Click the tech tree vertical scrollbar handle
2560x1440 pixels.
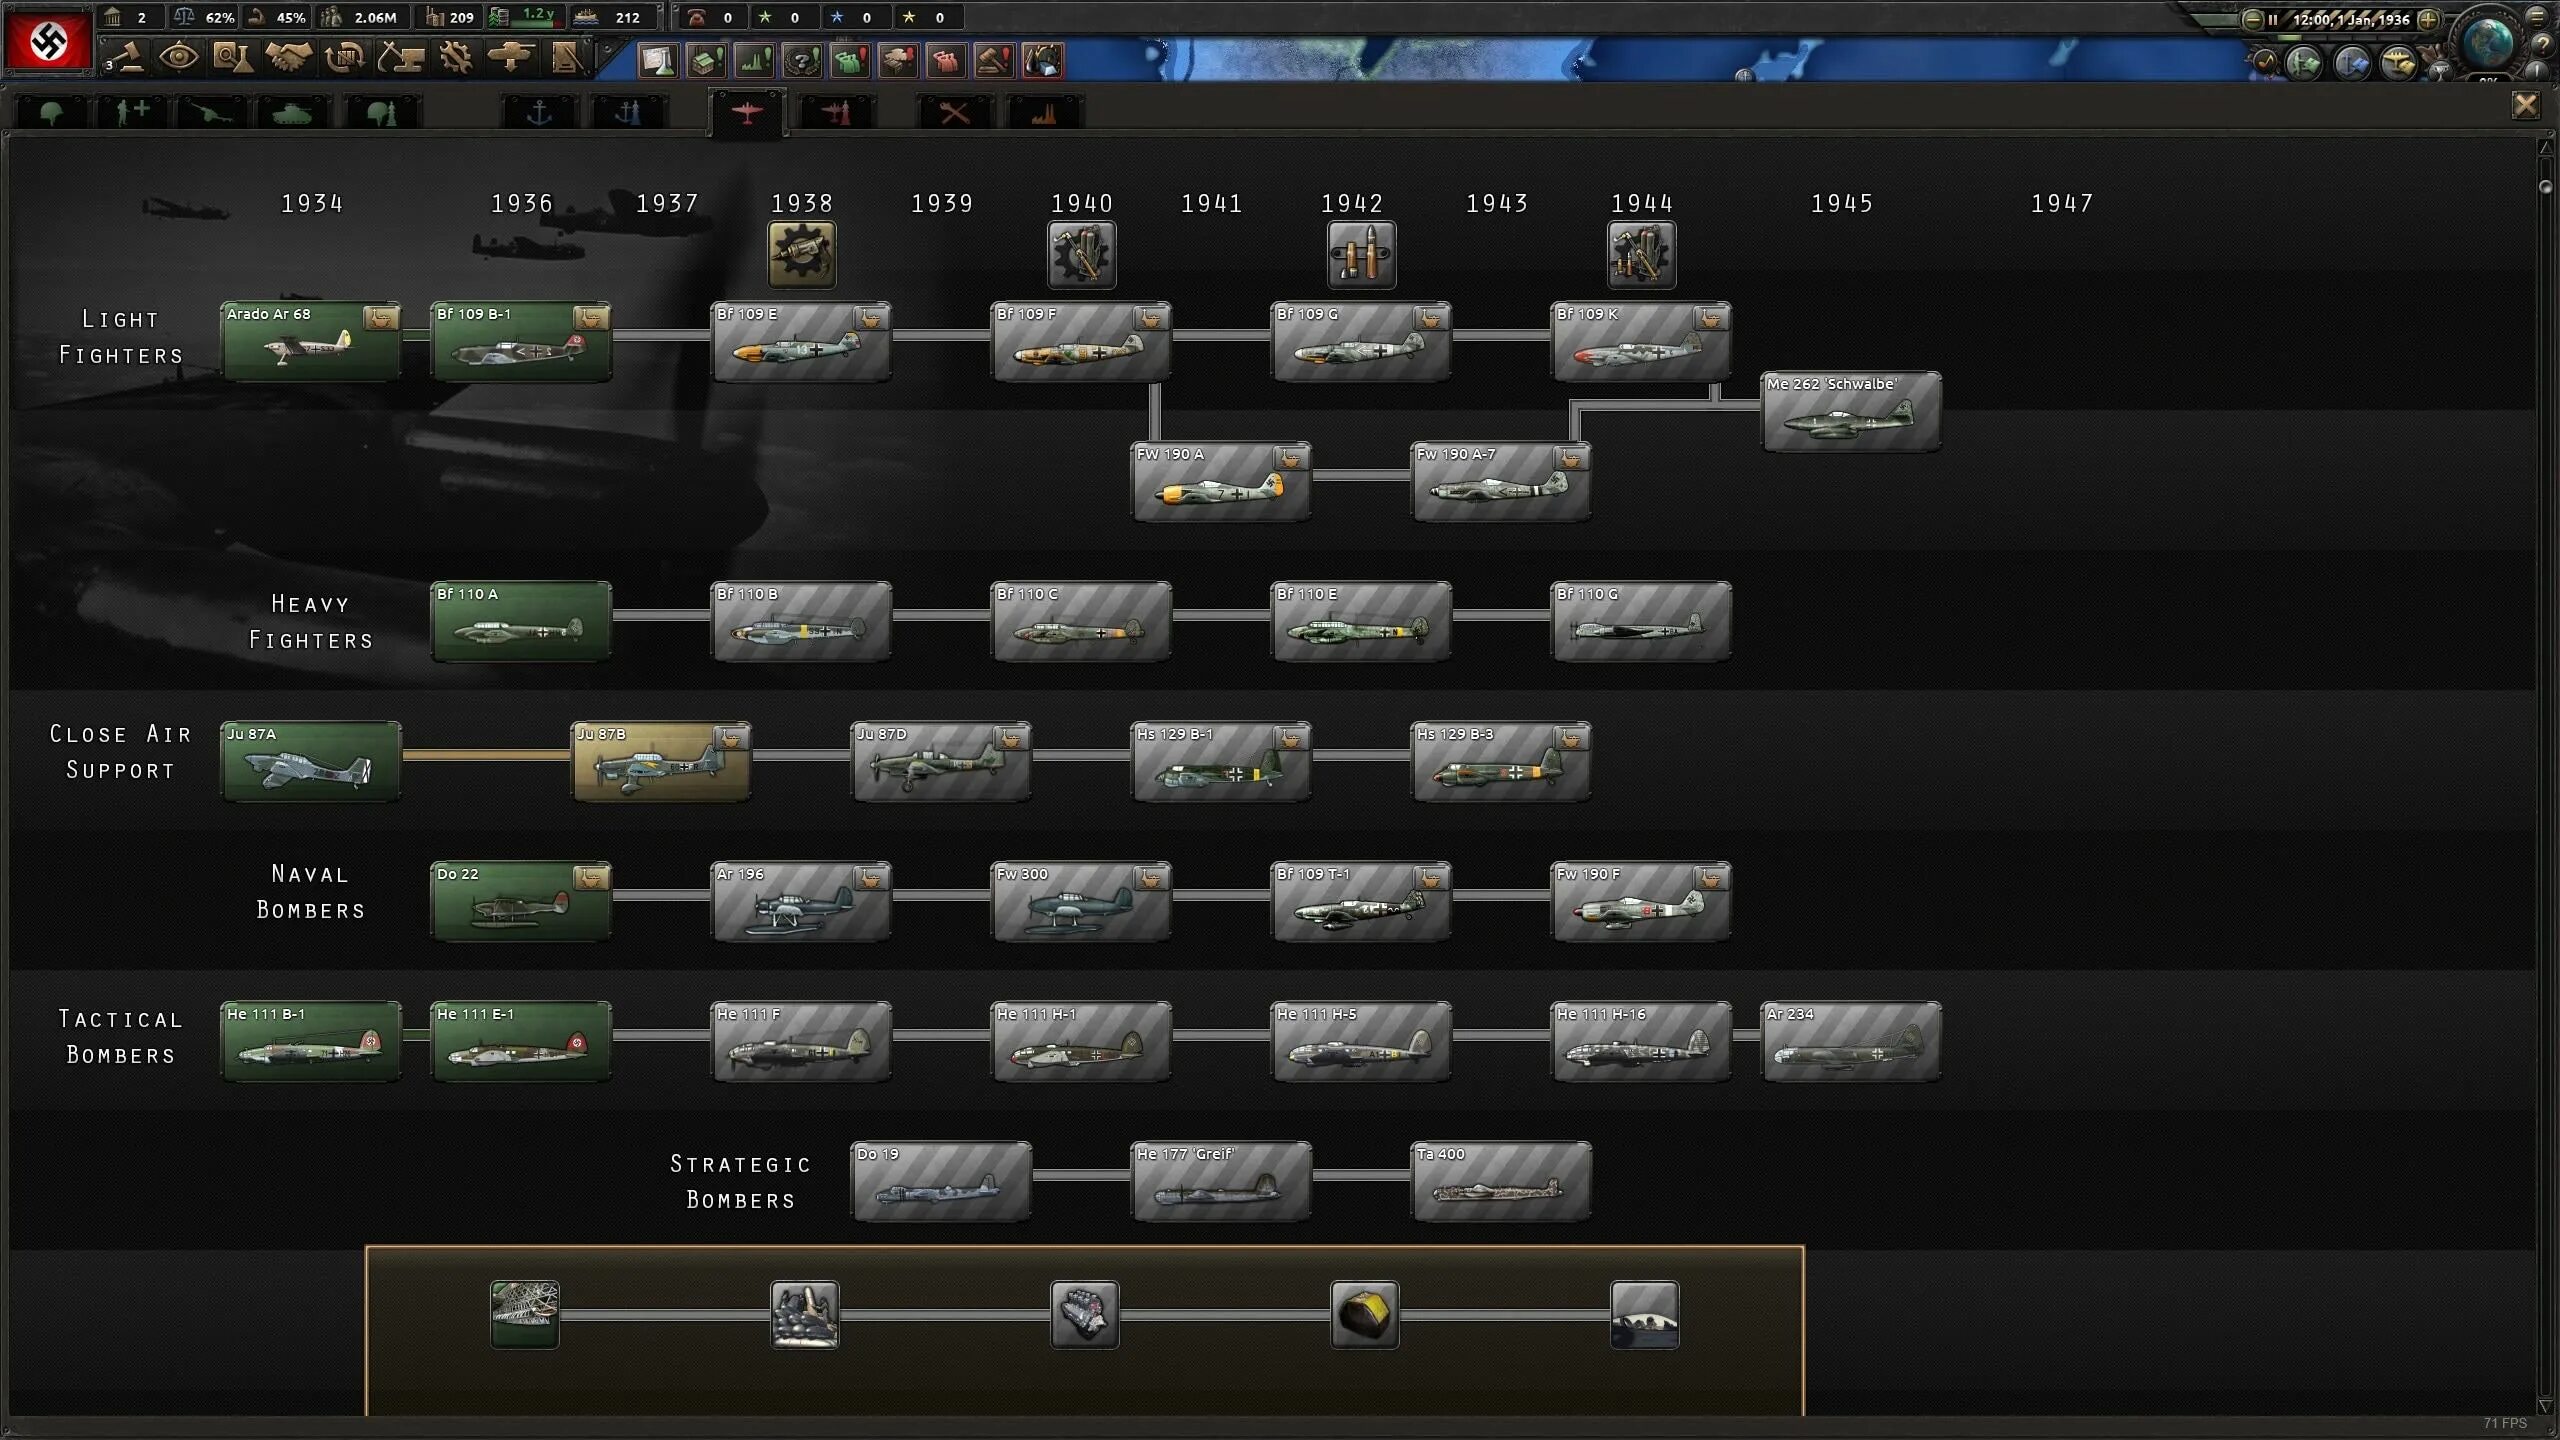click(x=2546, y=187)
